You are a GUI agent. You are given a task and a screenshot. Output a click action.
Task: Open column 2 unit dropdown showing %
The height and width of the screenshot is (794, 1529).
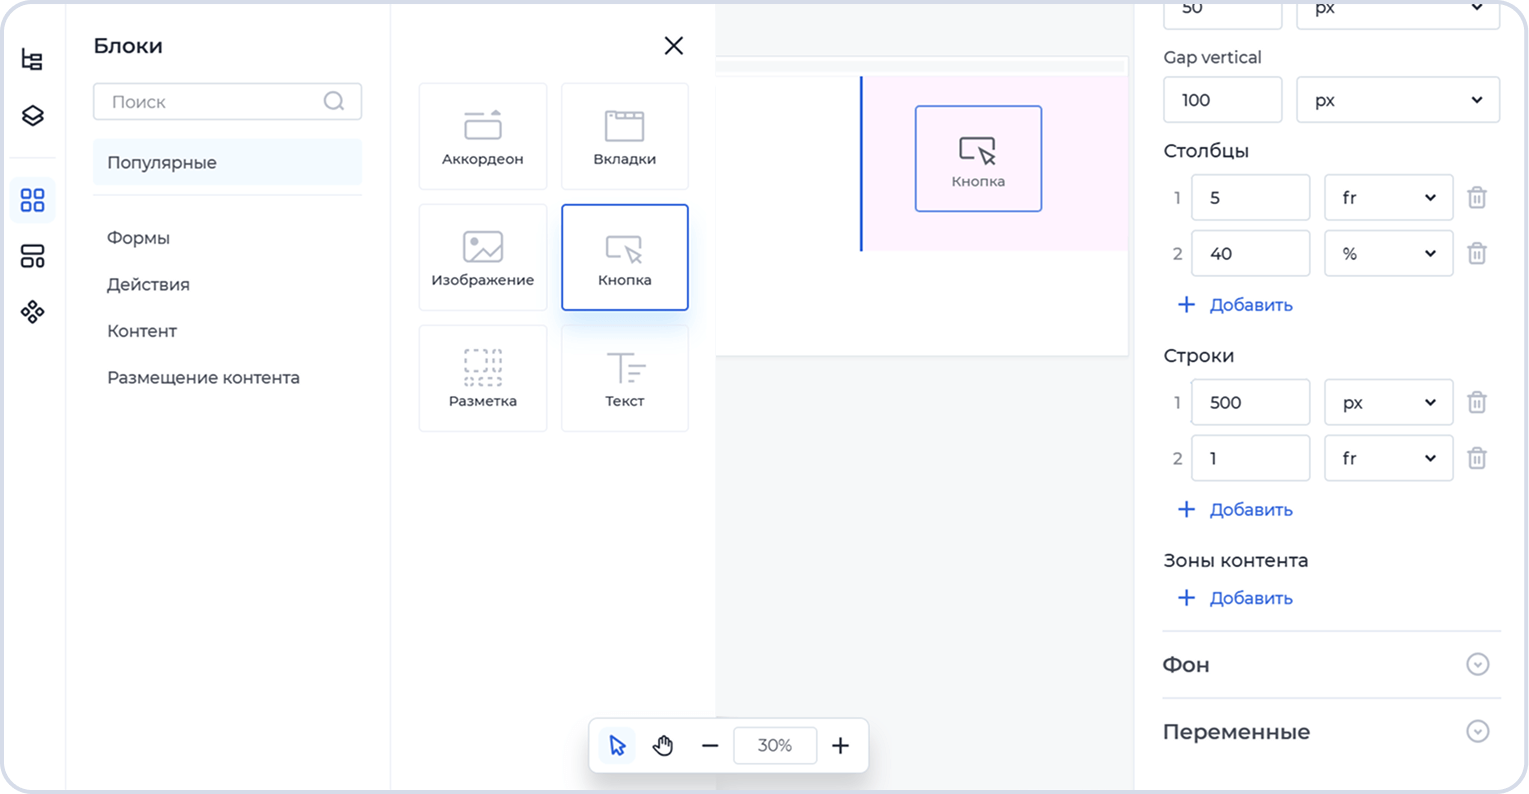(1389, 253)
